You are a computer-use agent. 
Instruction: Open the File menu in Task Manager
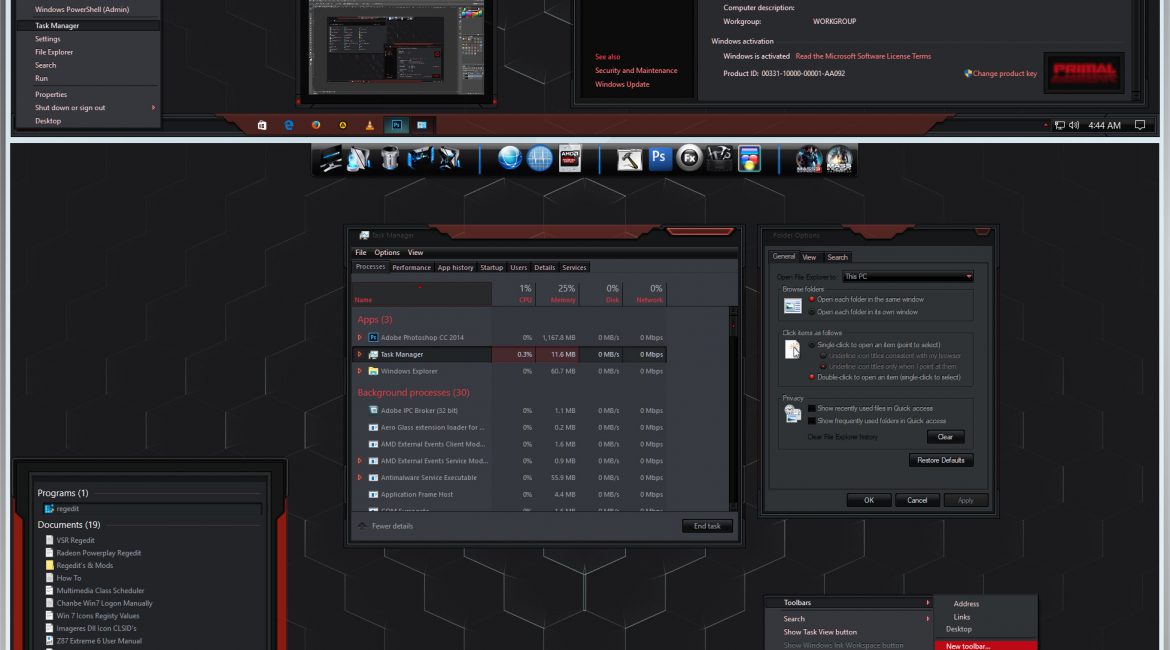point(360,253)
